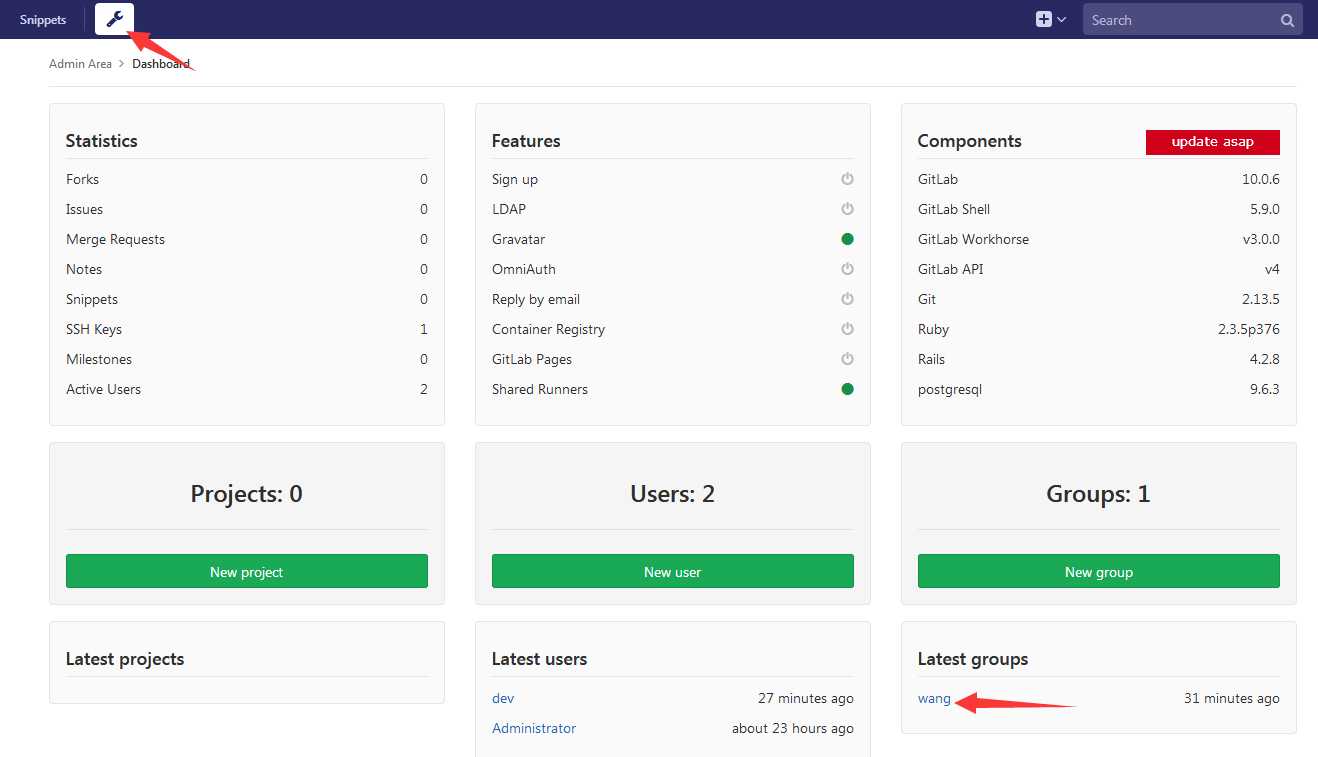Create a New group
The height and width of the screenshot is (757, 1318).
click(1099, 571)
